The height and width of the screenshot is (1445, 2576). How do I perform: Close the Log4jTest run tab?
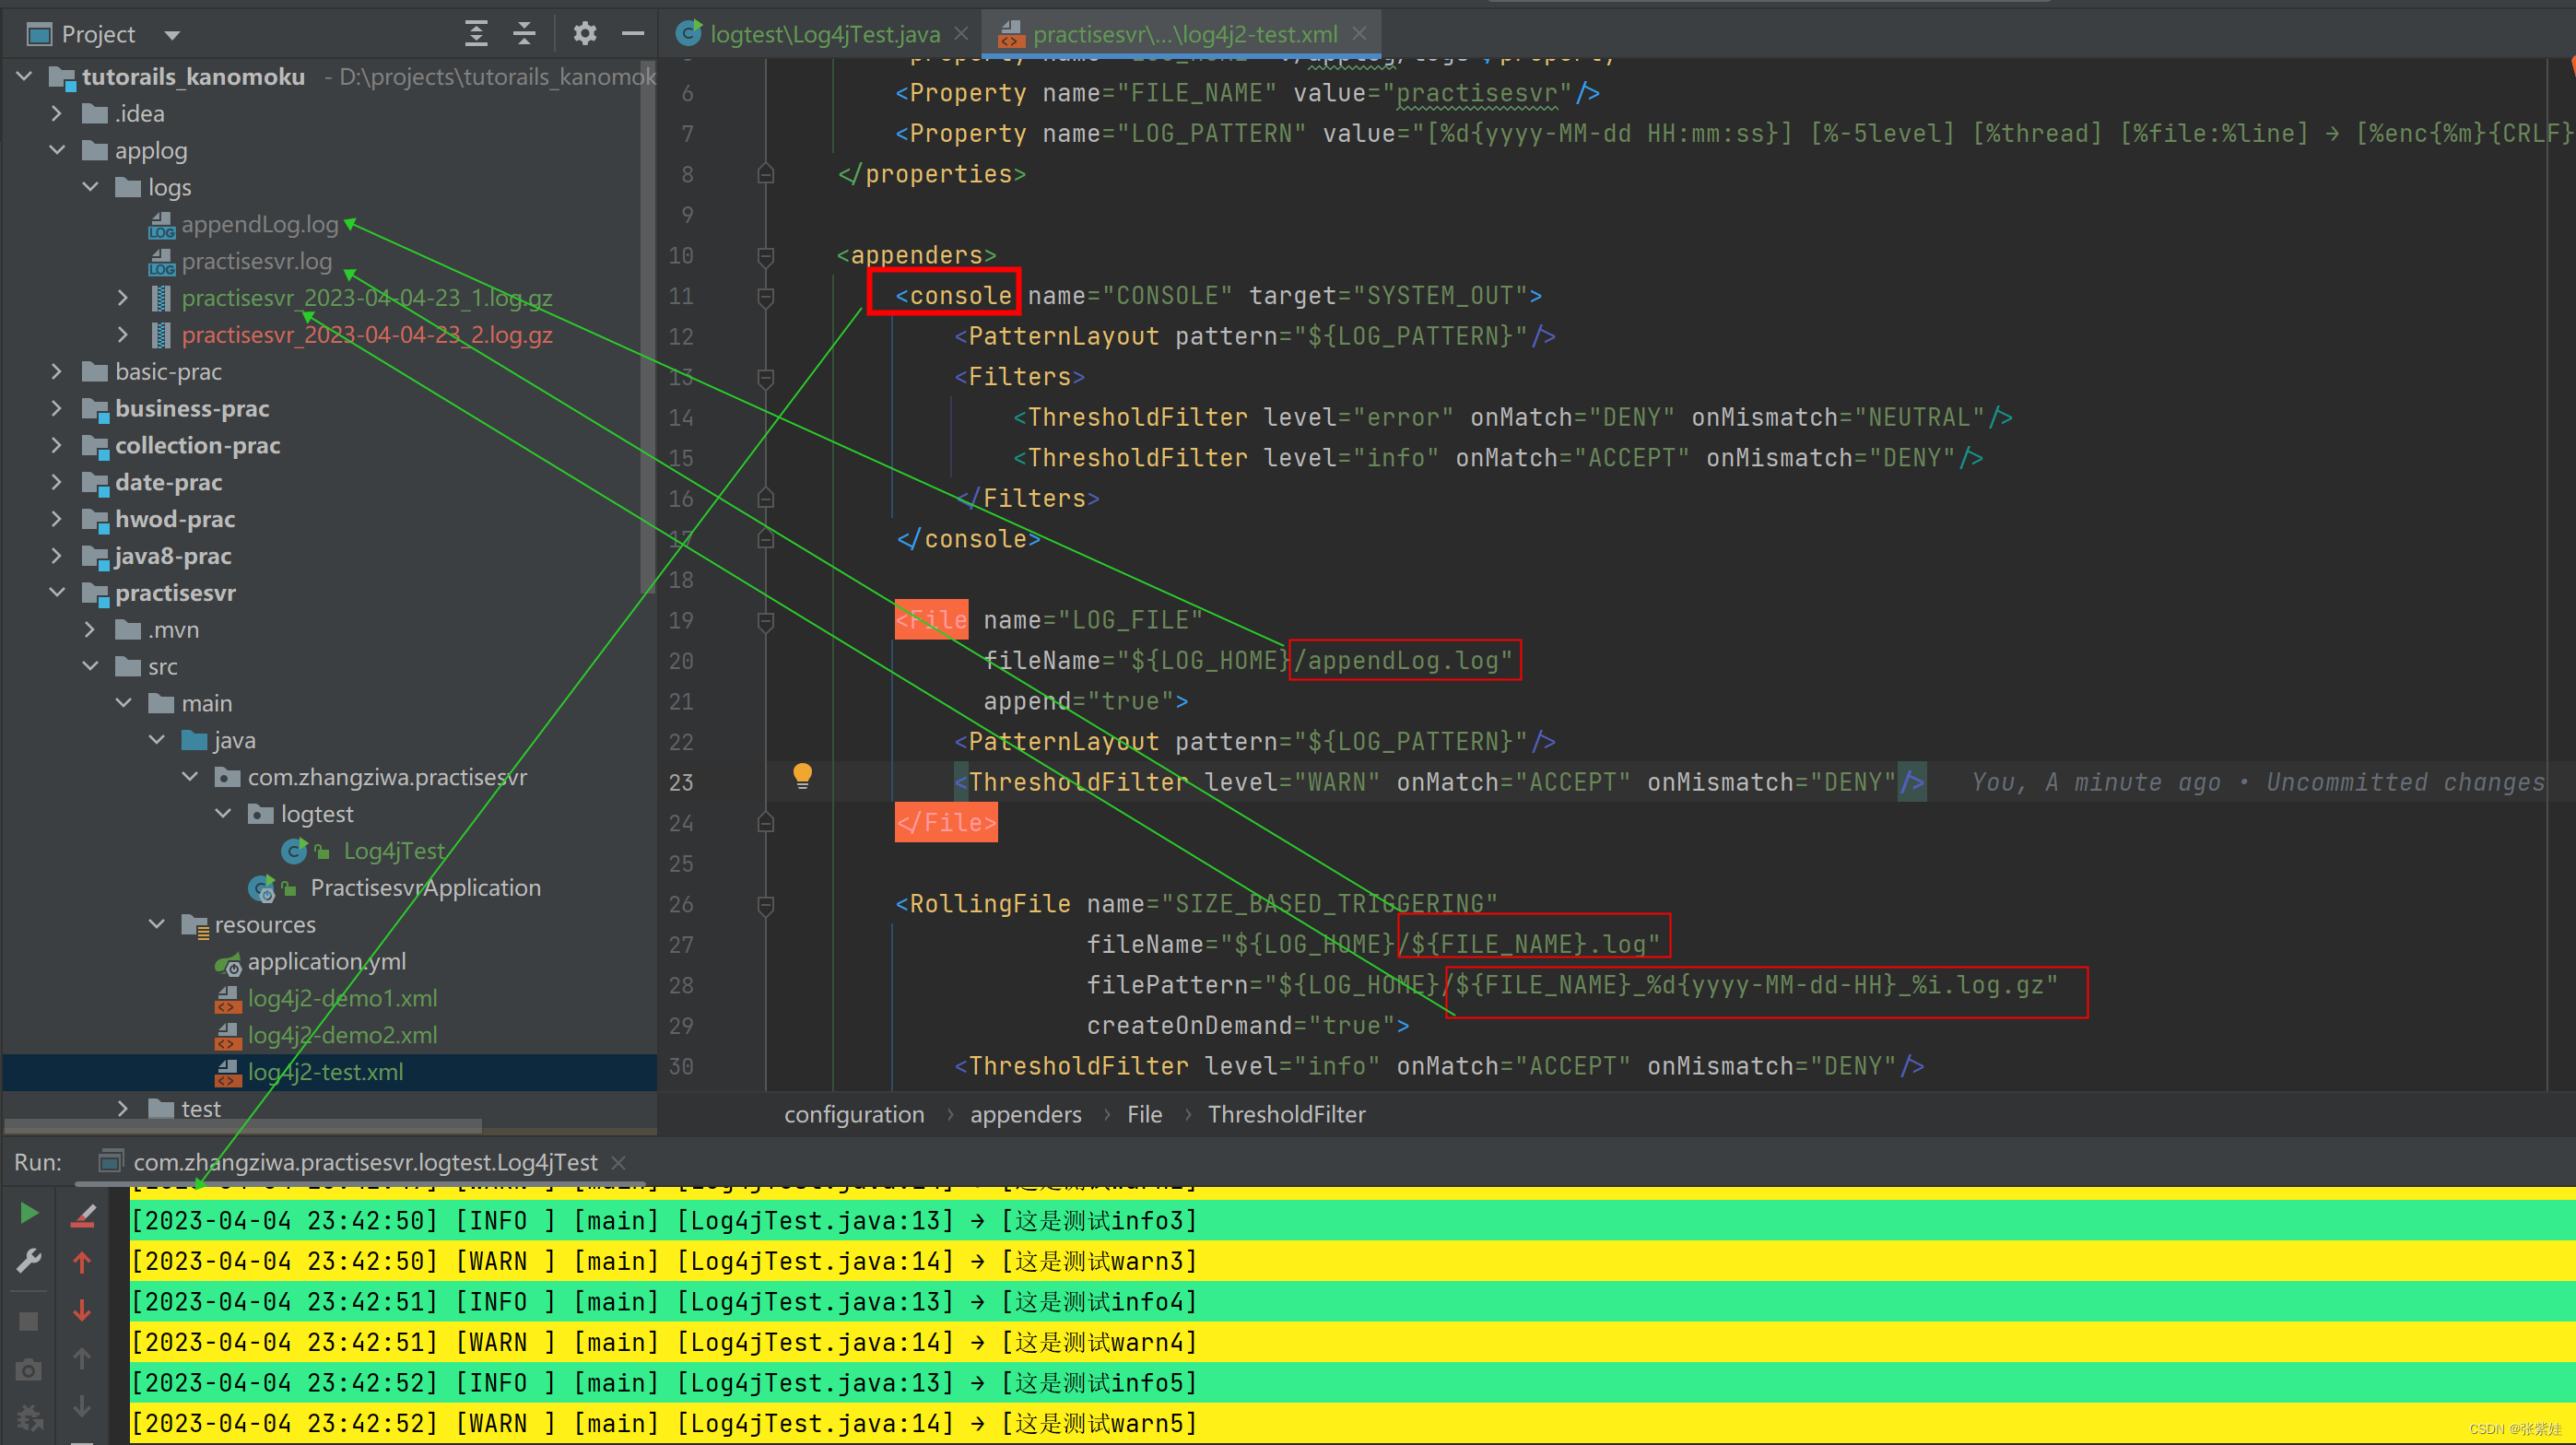pyautogui.click(x=618, y=1162)
